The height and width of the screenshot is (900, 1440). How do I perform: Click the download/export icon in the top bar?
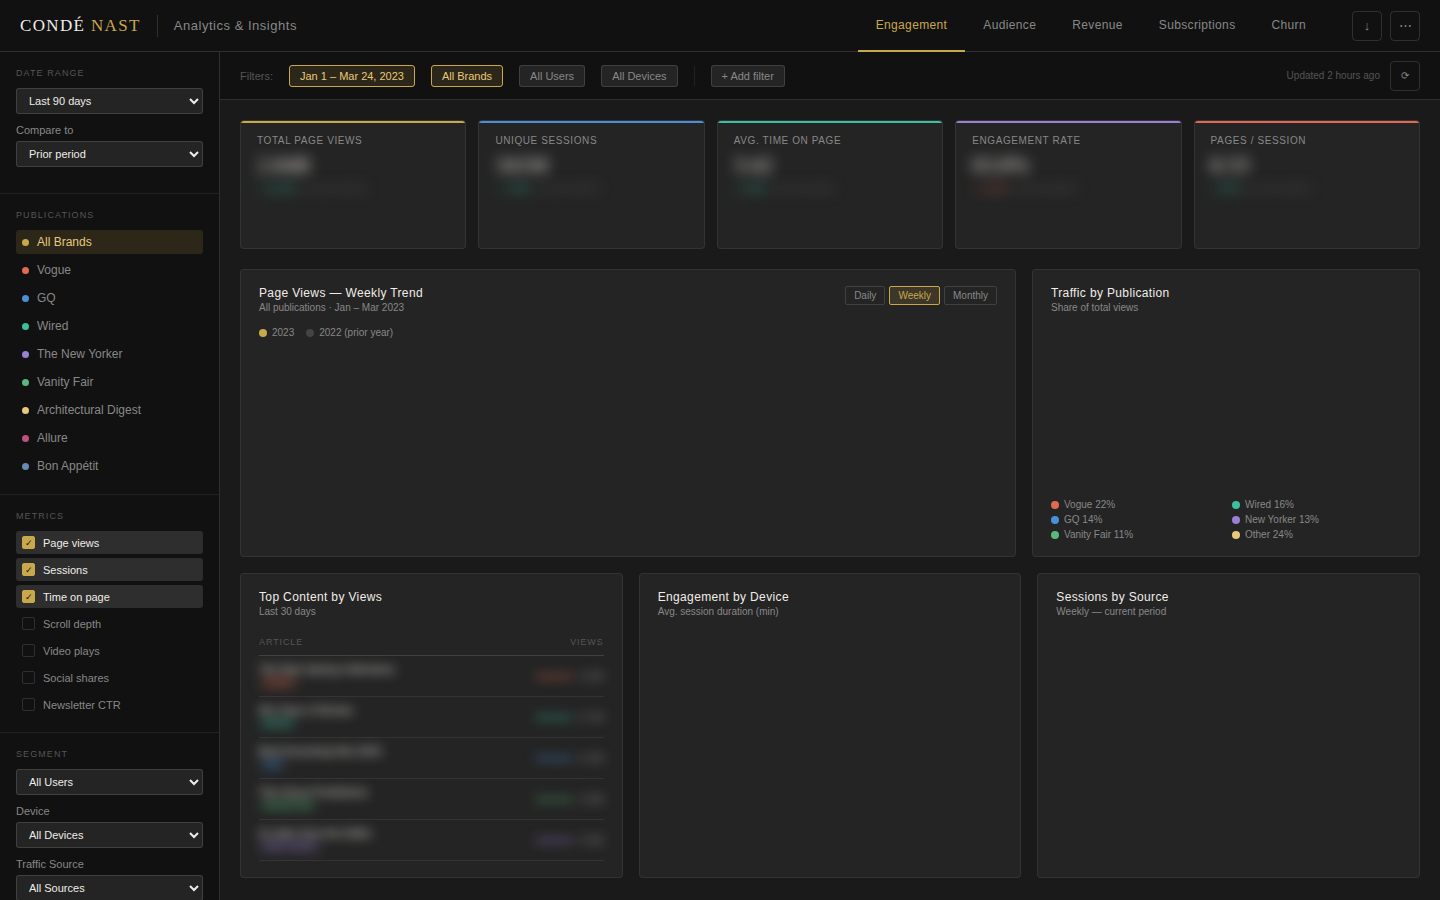1367,26
